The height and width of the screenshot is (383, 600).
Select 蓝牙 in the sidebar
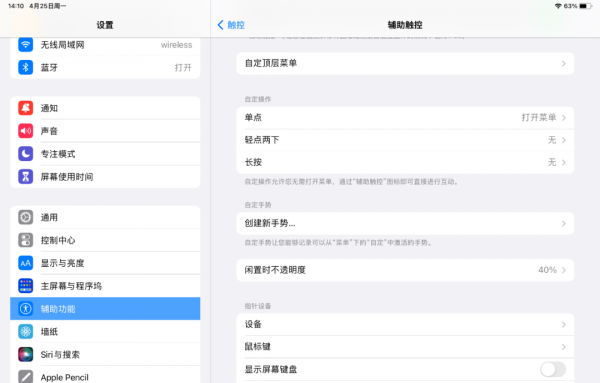click(x=105, y=67)
